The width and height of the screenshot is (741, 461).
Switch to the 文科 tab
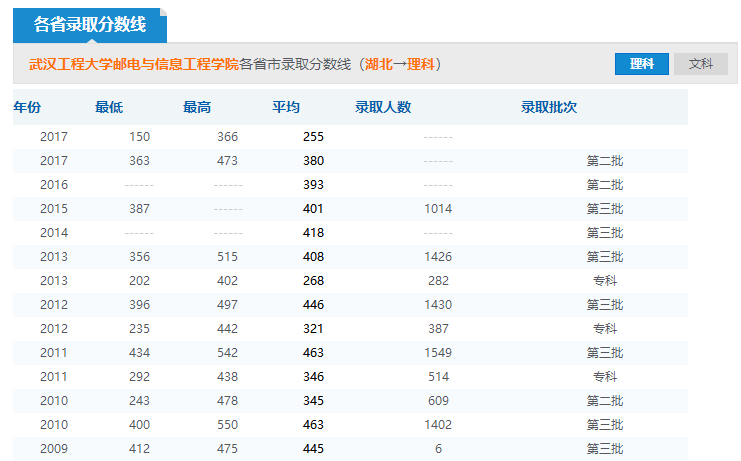(700, 64)
